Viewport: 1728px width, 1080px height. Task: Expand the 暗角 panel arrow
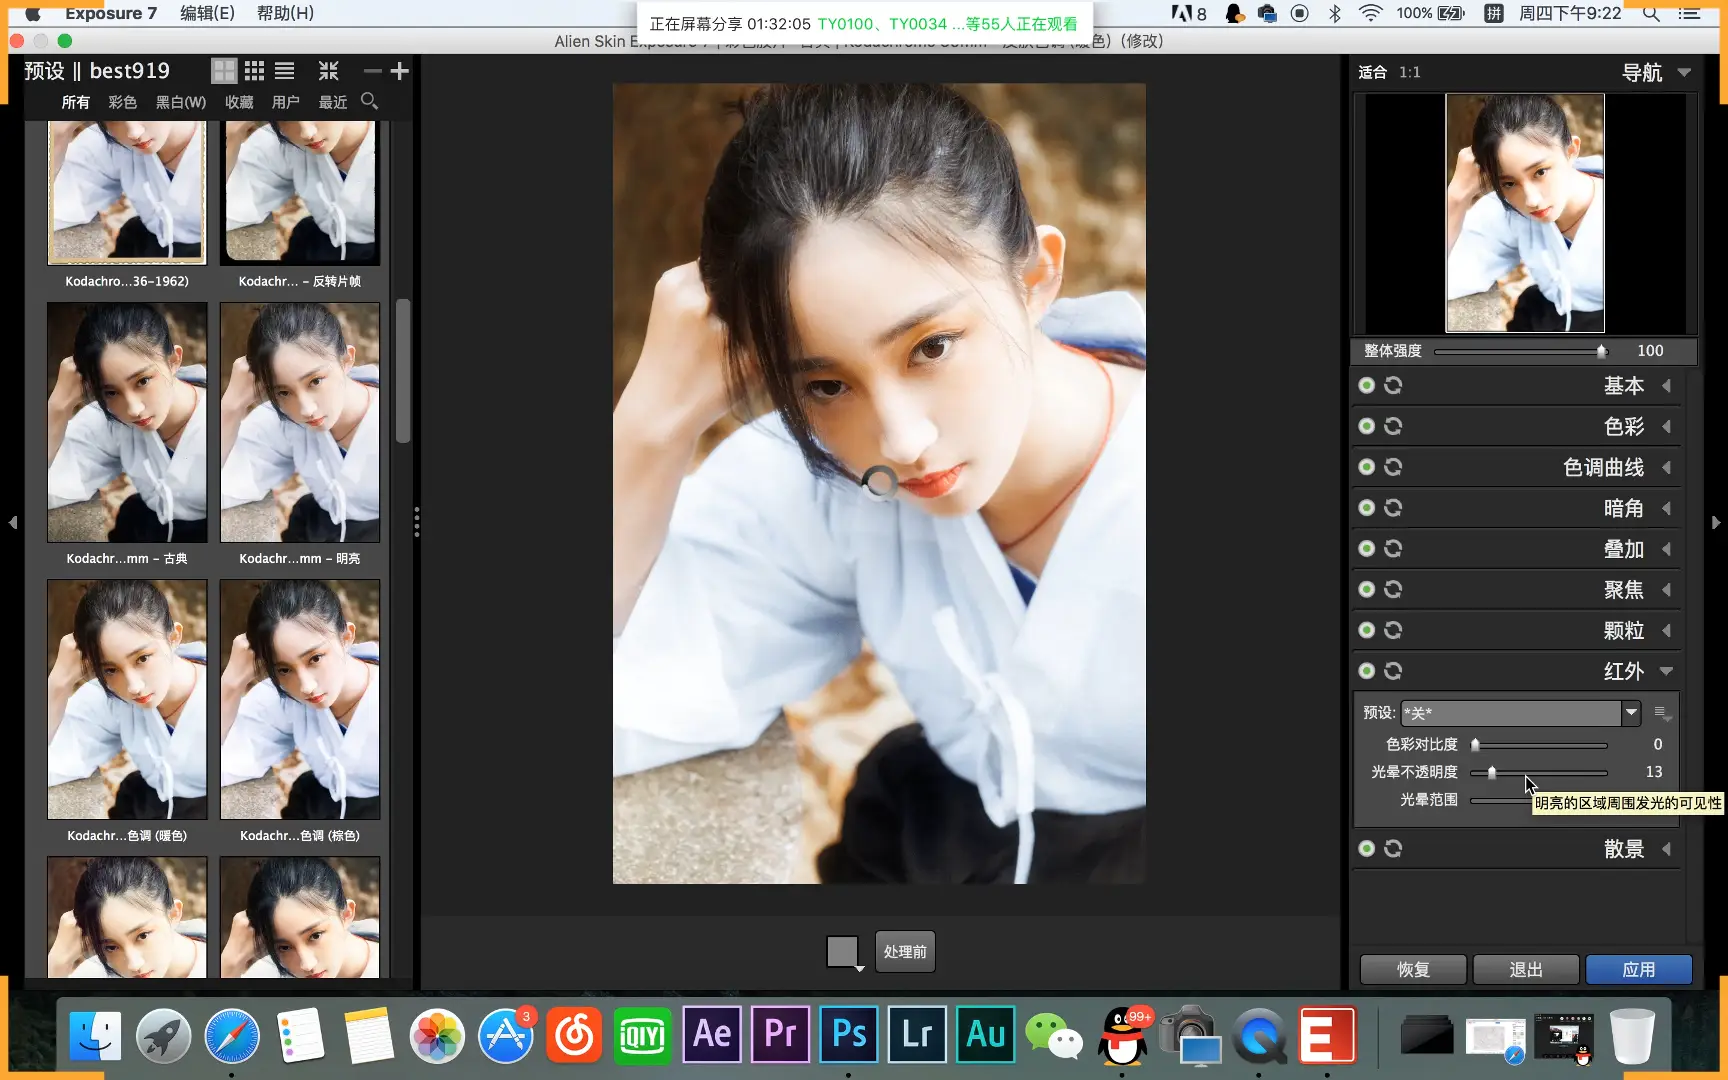tap(1666, 509)
